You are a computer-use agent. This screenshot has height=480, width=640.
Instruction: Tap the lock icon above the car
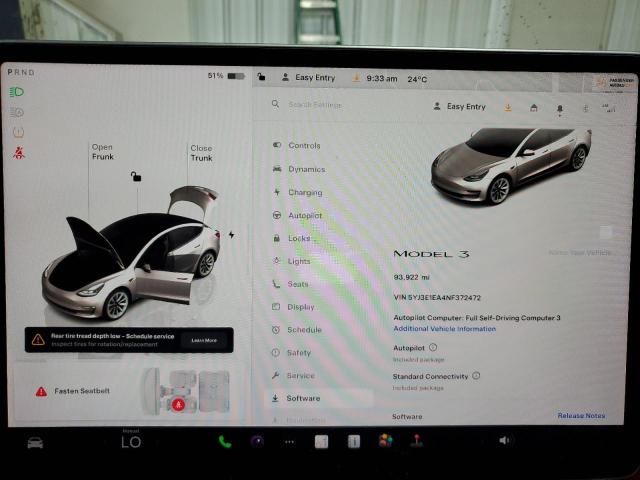coord(136,176)
